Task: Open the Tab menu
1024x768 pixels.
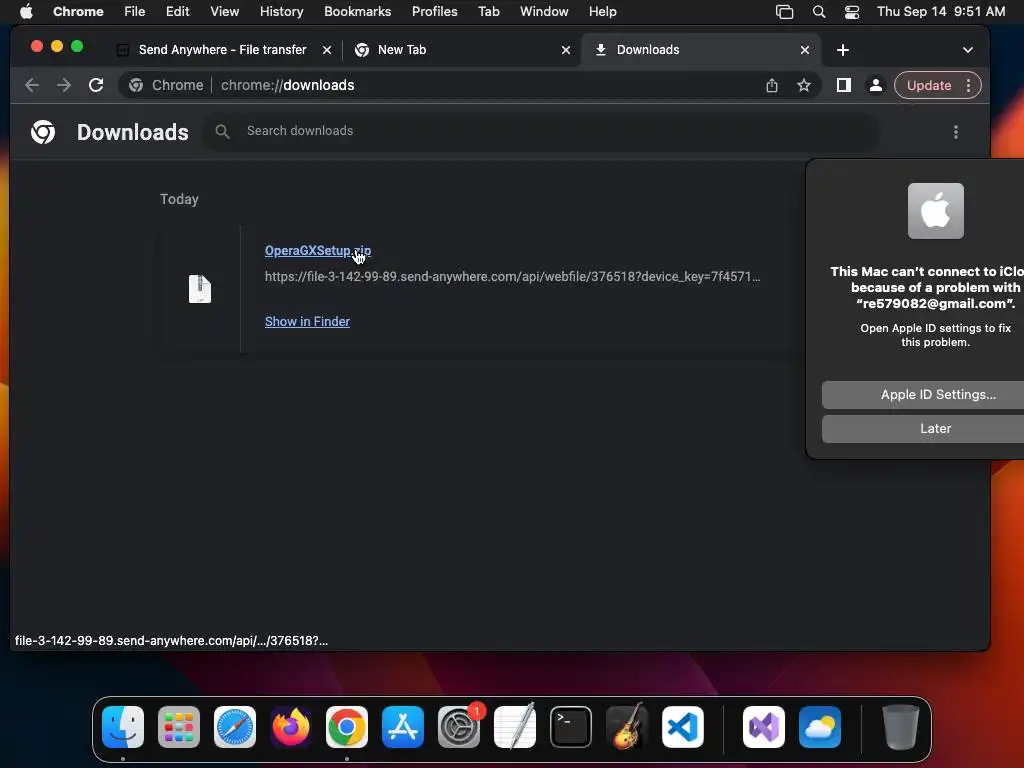Action: [x=488, y=12]
